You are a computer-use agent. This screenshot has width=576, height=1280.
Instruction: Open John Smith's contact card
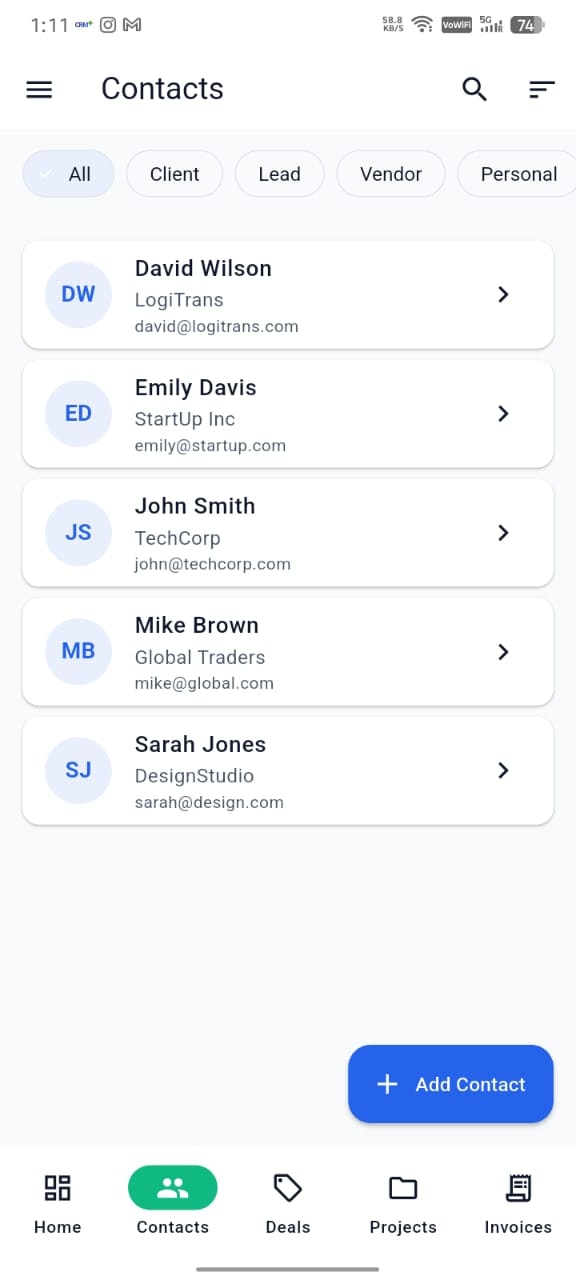(288, 532)
